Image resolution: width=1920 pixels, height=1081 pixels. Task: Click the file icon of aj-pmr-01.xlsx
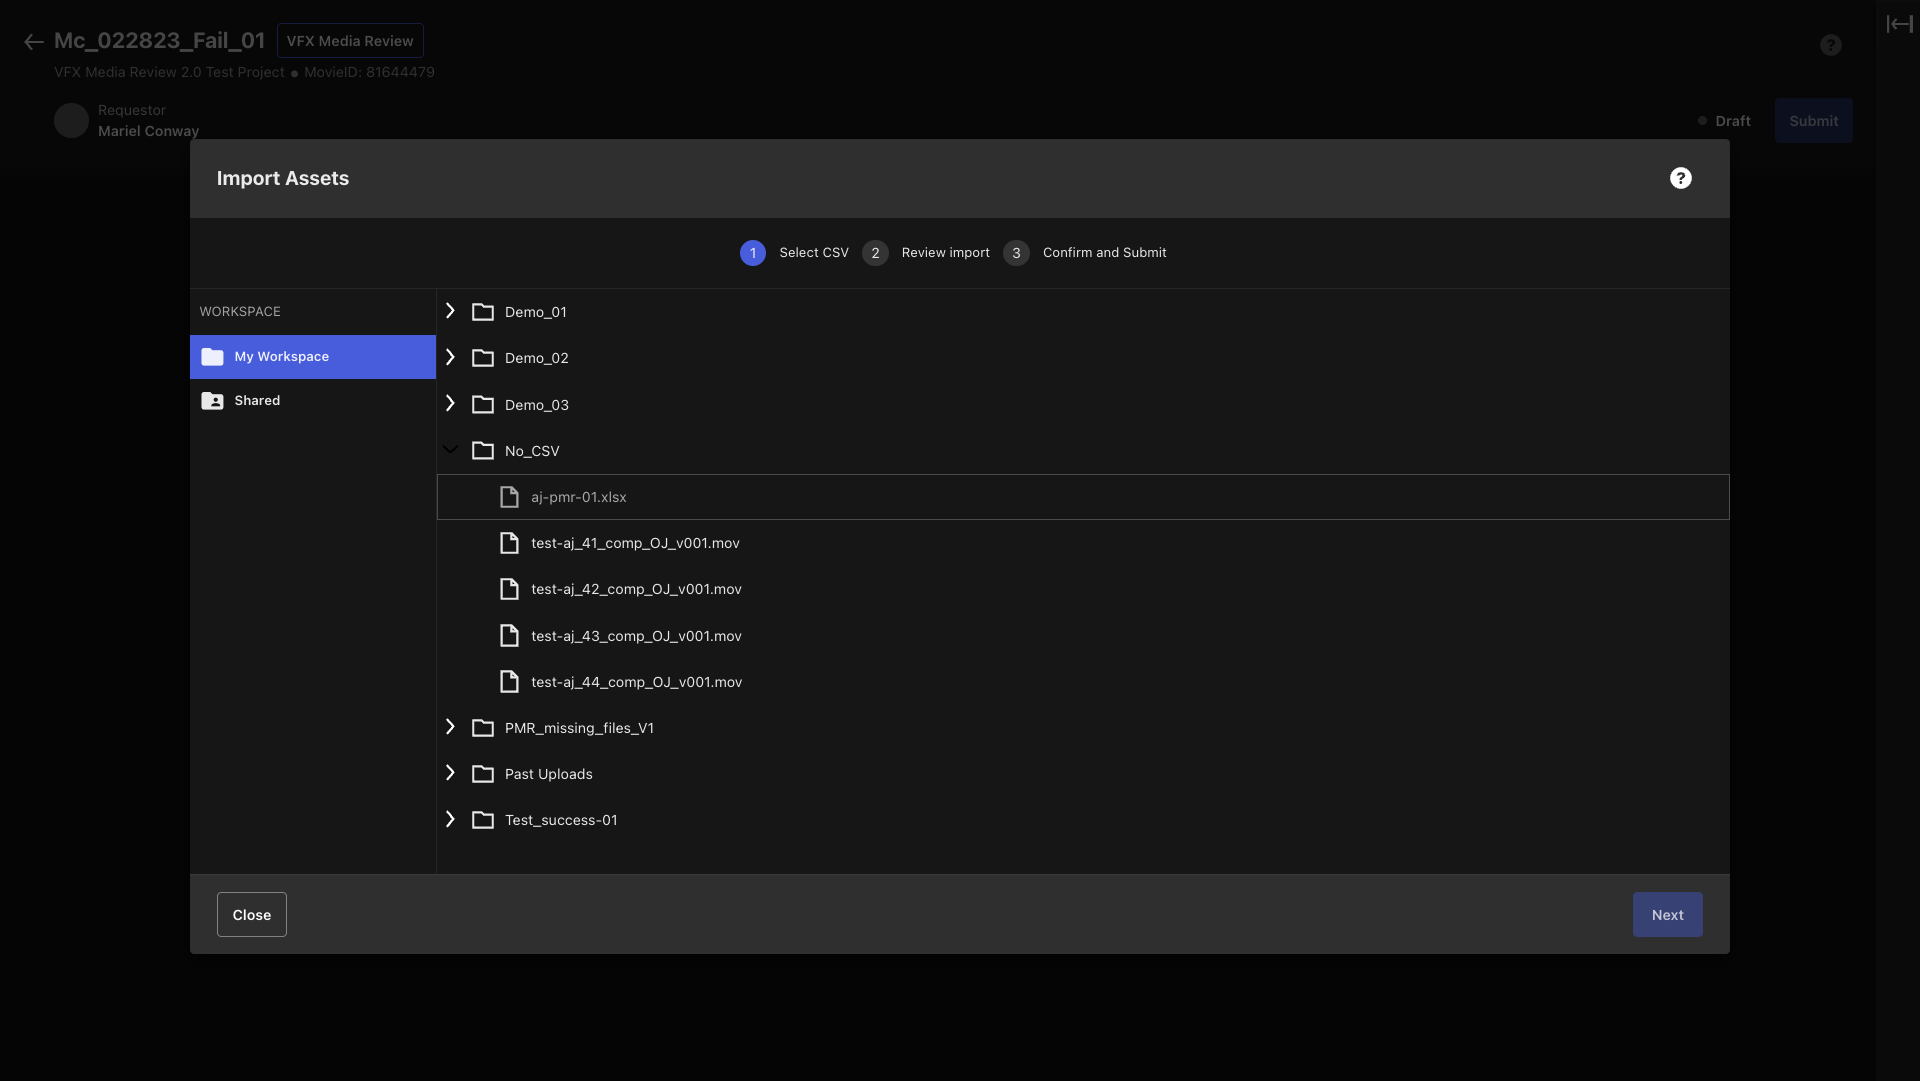click(x=509, y=497)
